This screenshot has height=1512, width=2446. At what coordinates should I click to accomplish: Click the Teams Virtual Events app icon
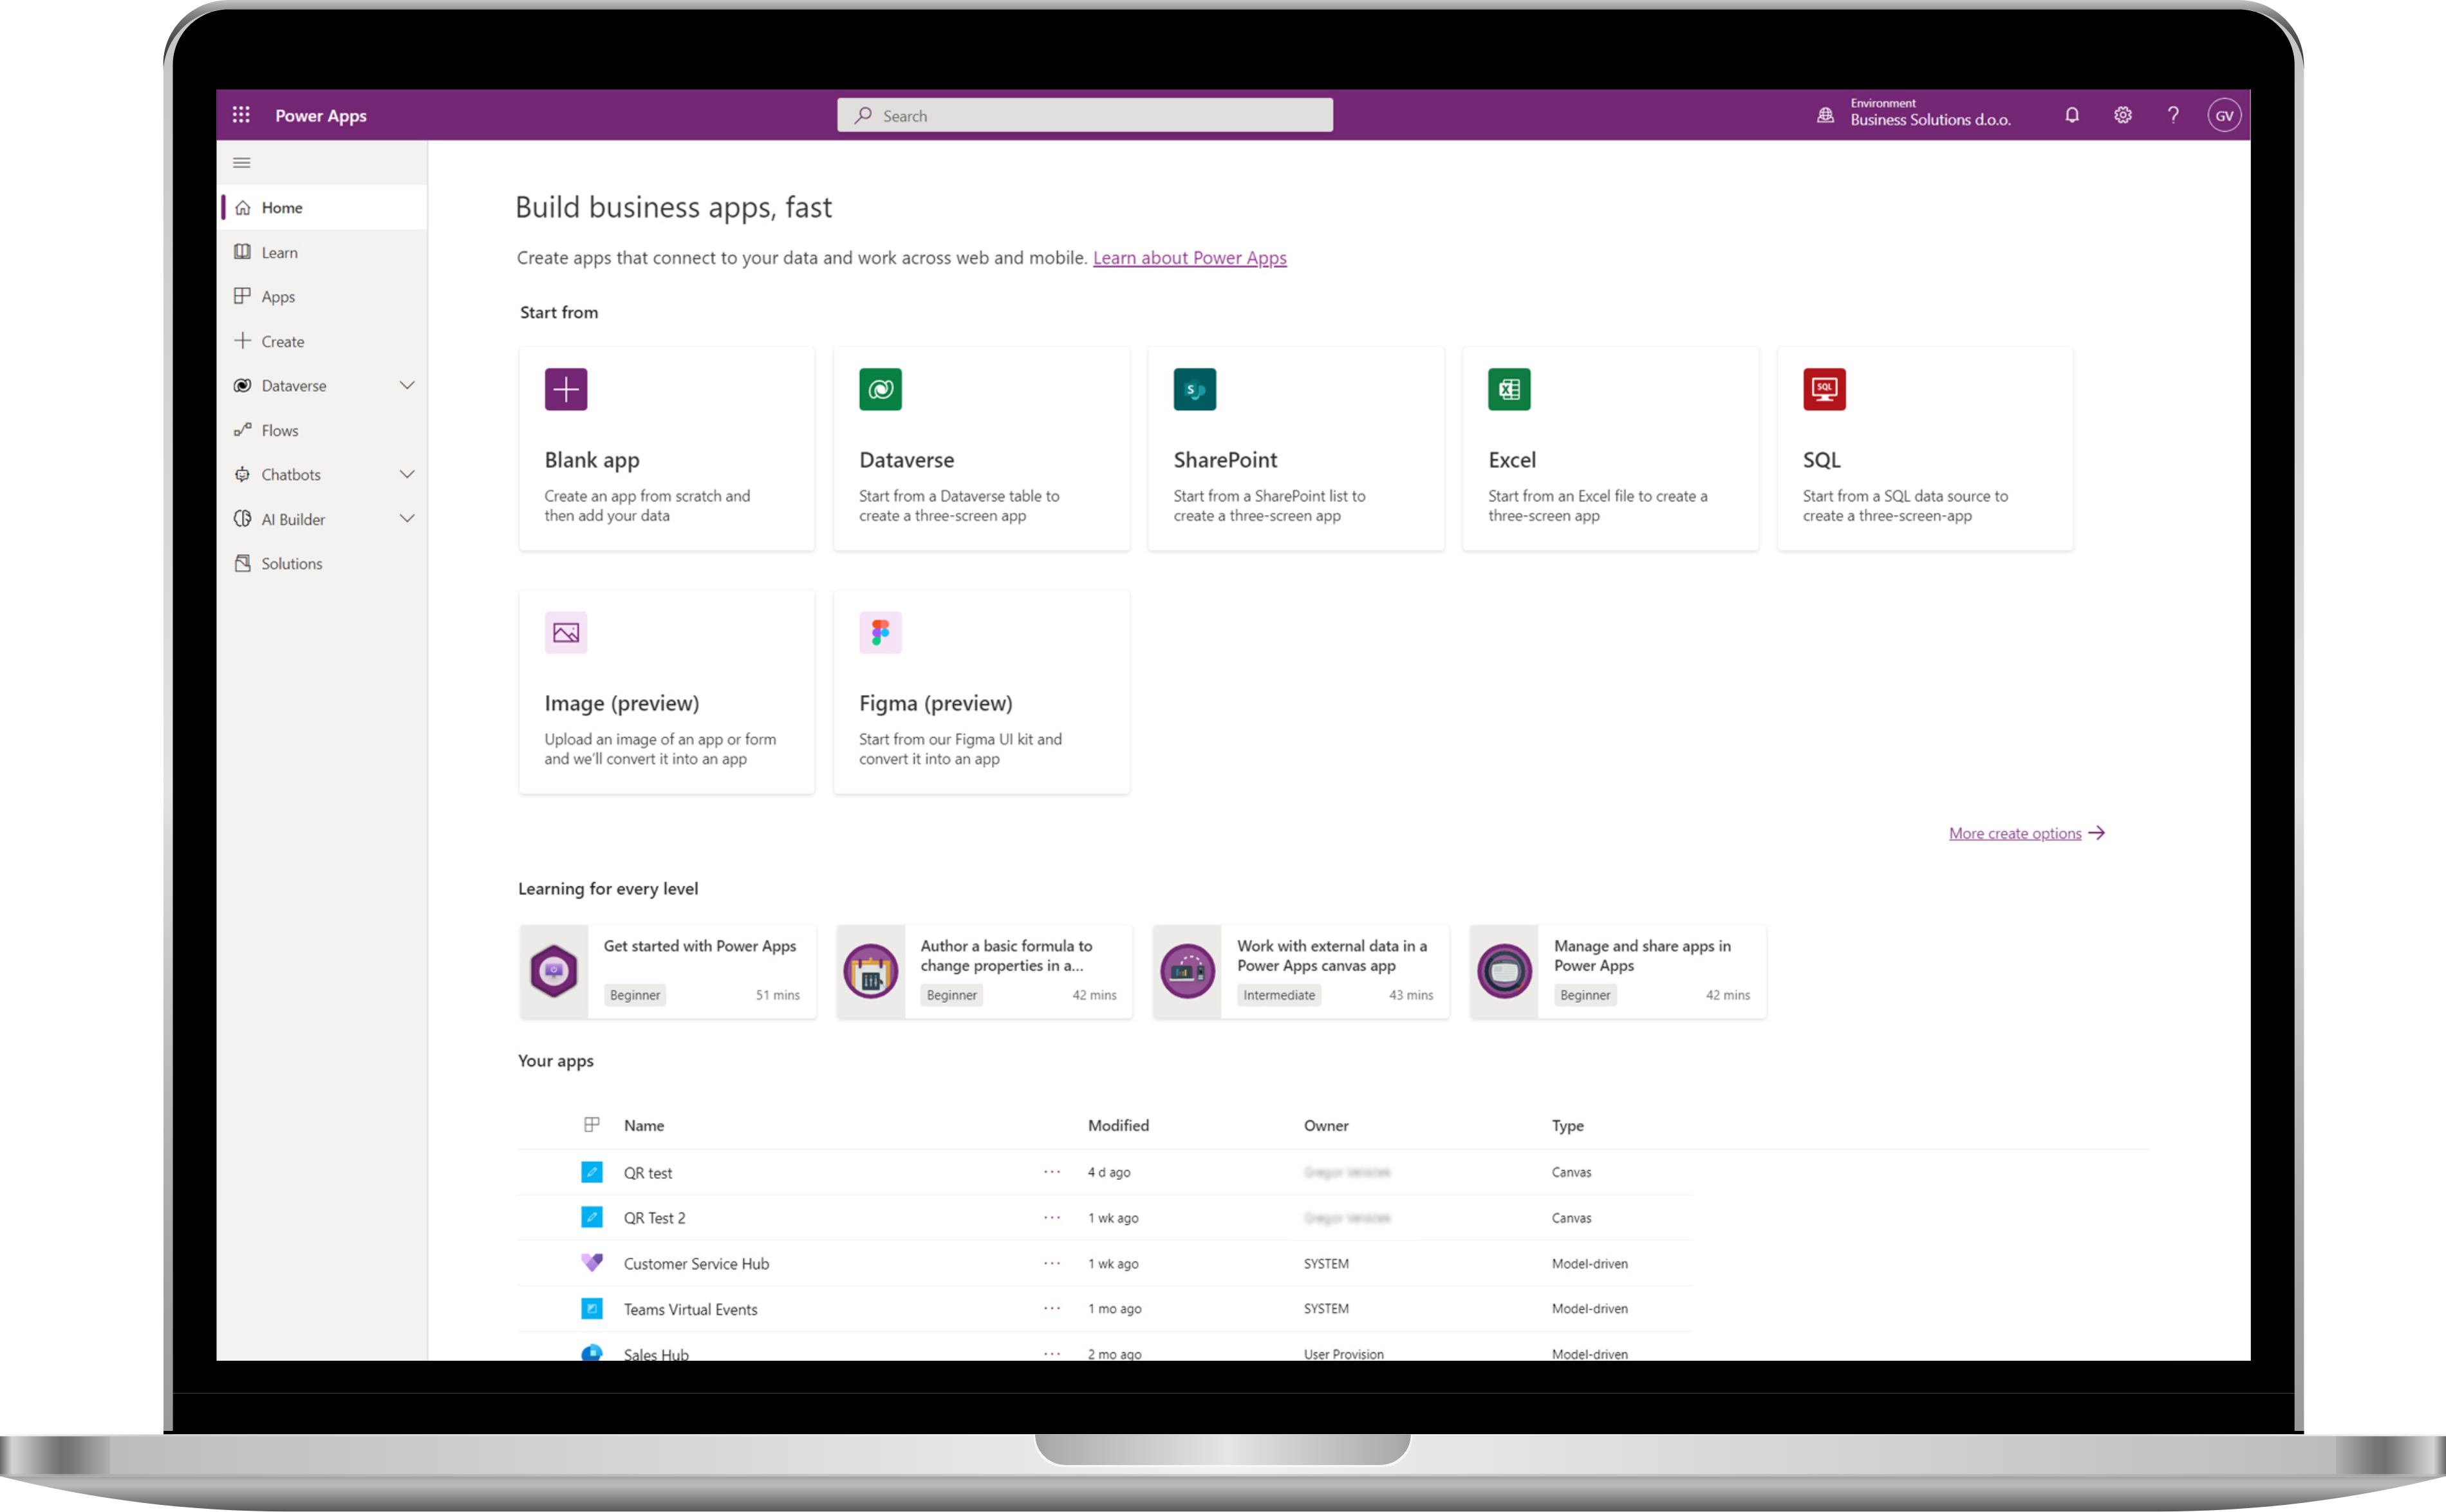592,1308
